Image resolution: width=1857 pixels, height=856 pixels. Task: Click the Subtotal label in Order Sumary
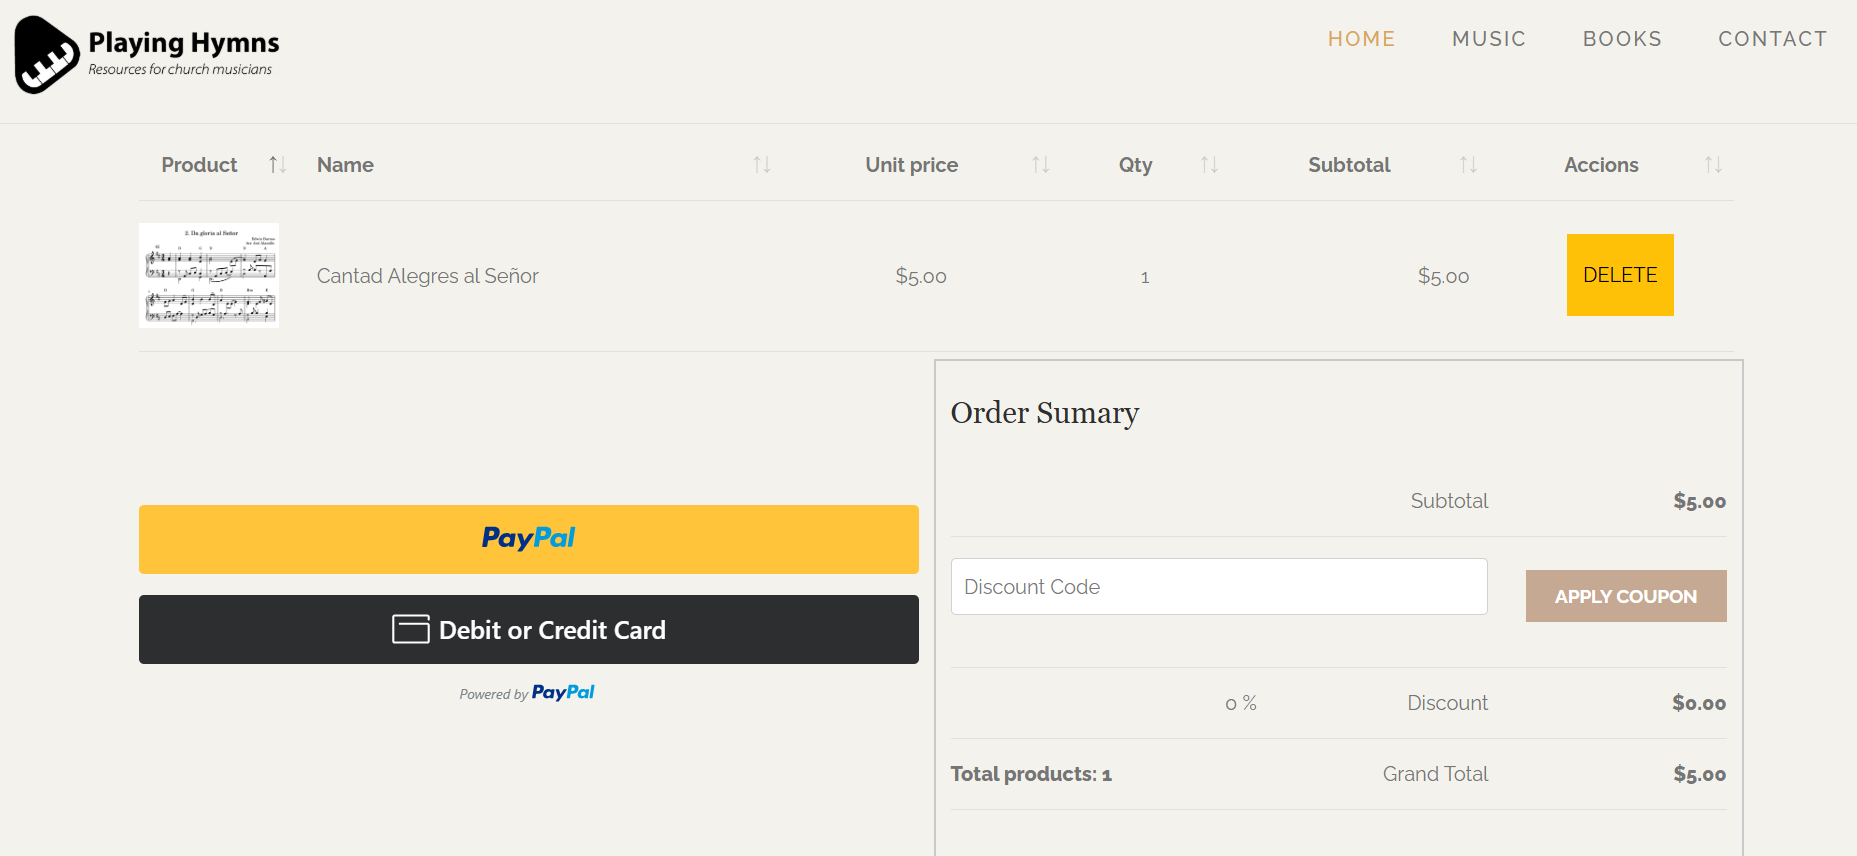click(x=1449, y=501)
